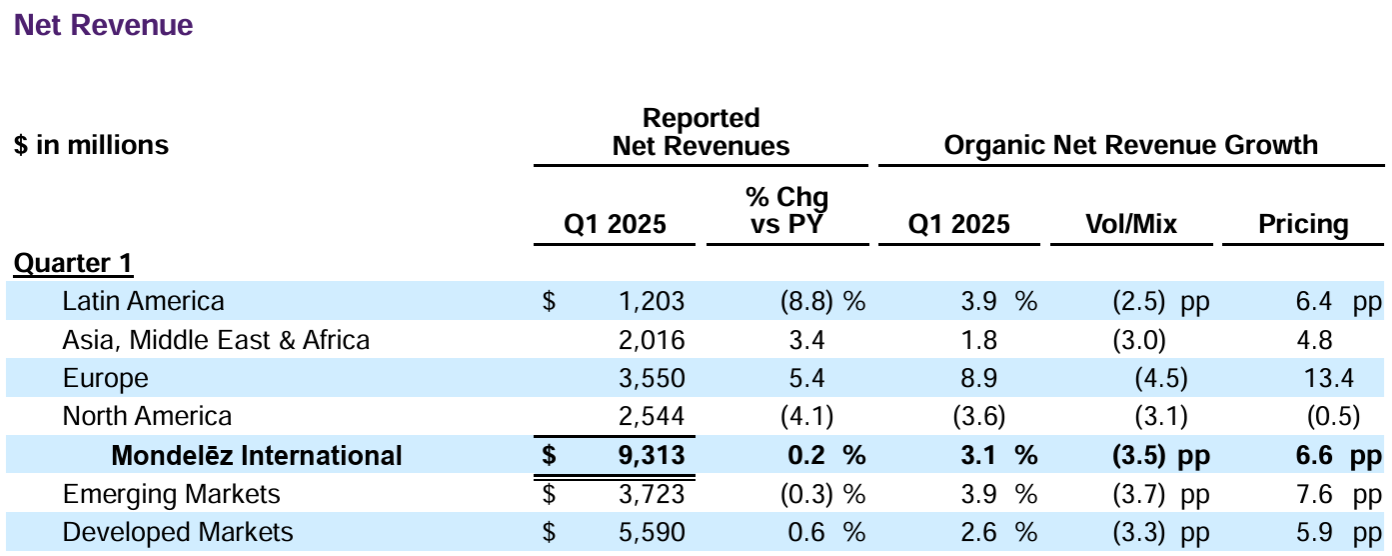This screenshot has height=556, width=1392.
Task: Select Europe organic growth value 8.9
Action: coord(979,378)
